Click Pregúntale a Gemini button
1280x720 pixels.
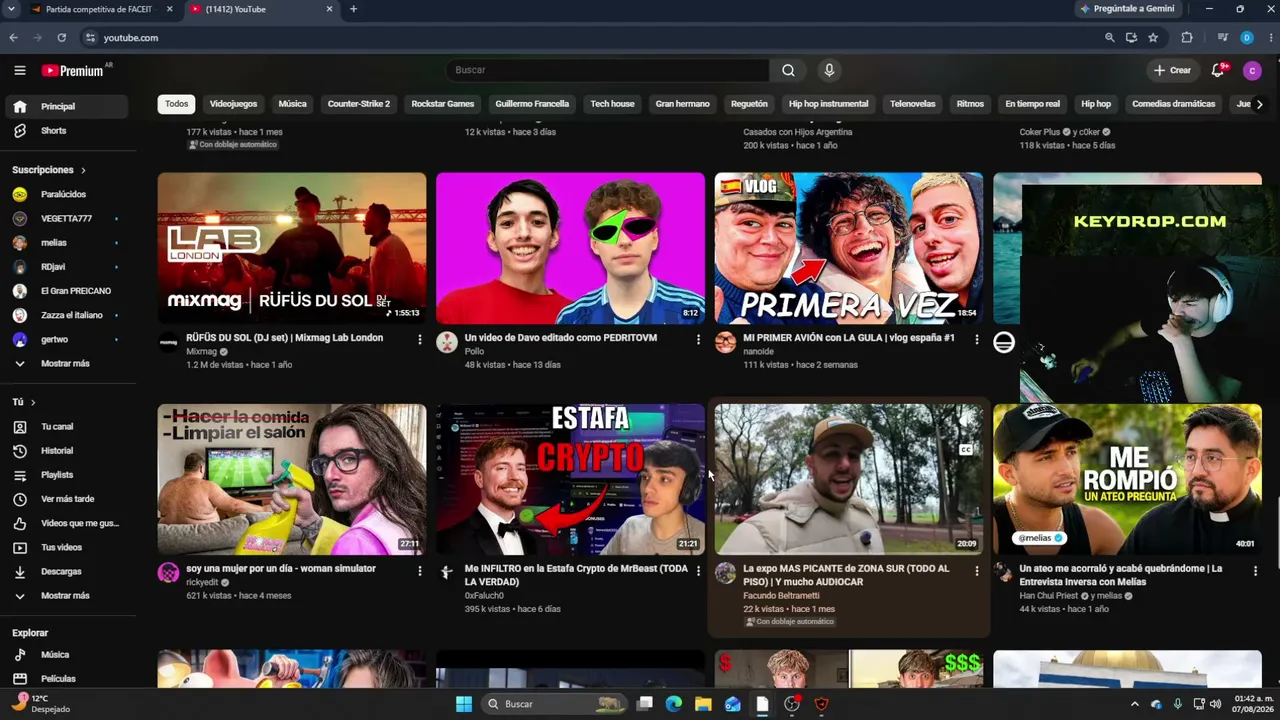1128,9
